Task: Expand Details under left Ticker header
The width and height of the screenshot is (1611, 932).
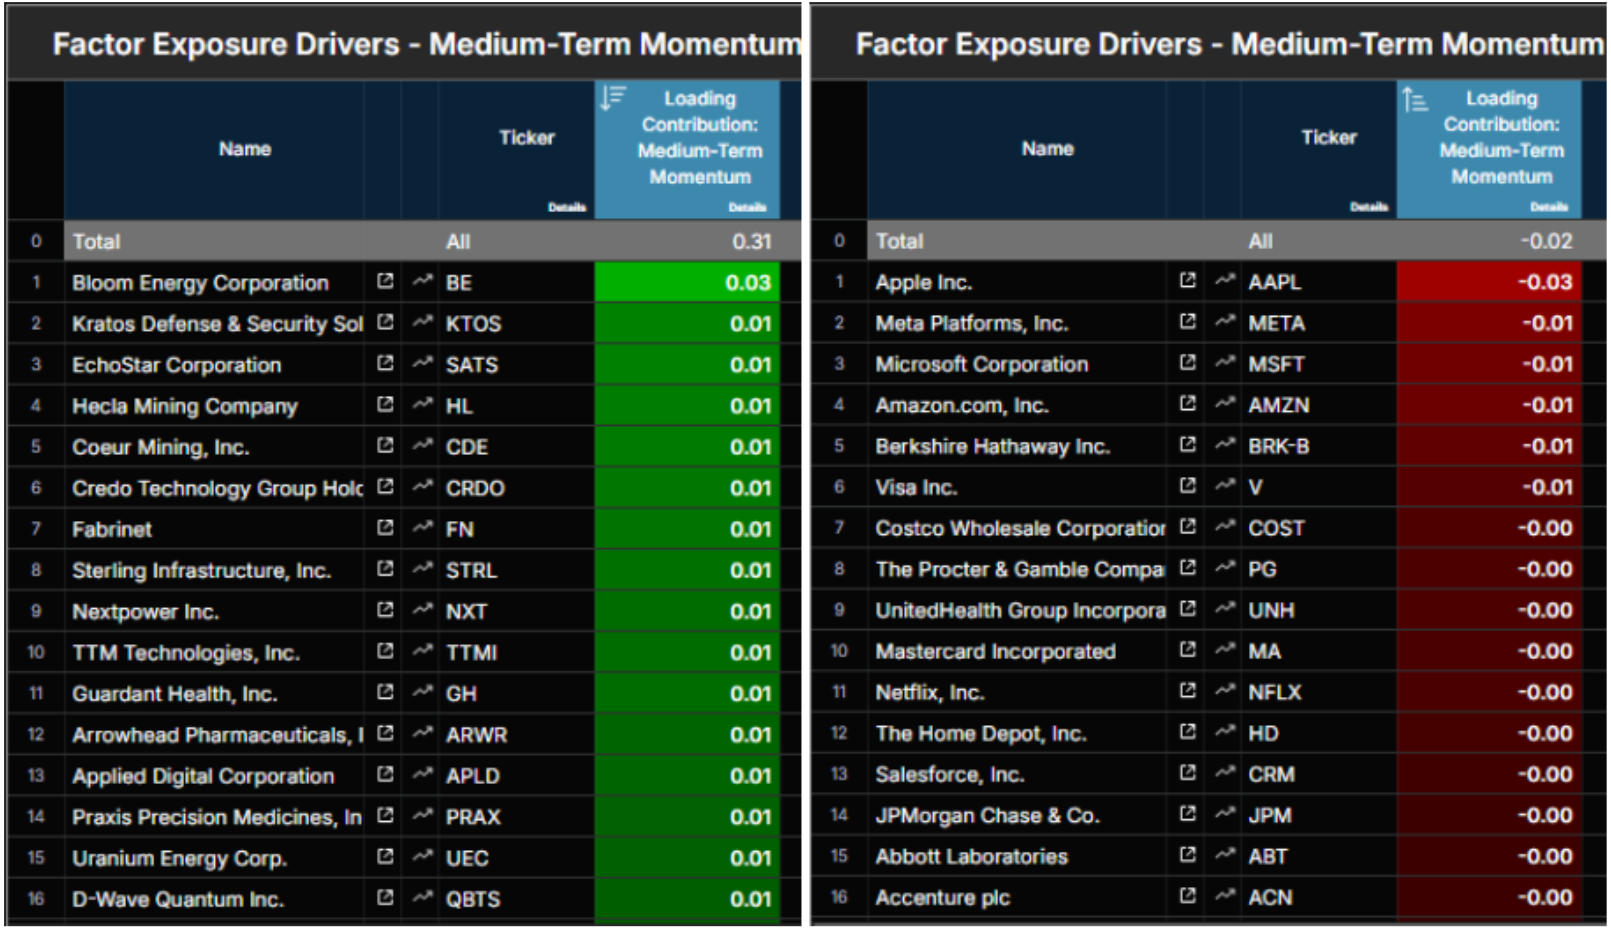Action: tap(566, 207)
